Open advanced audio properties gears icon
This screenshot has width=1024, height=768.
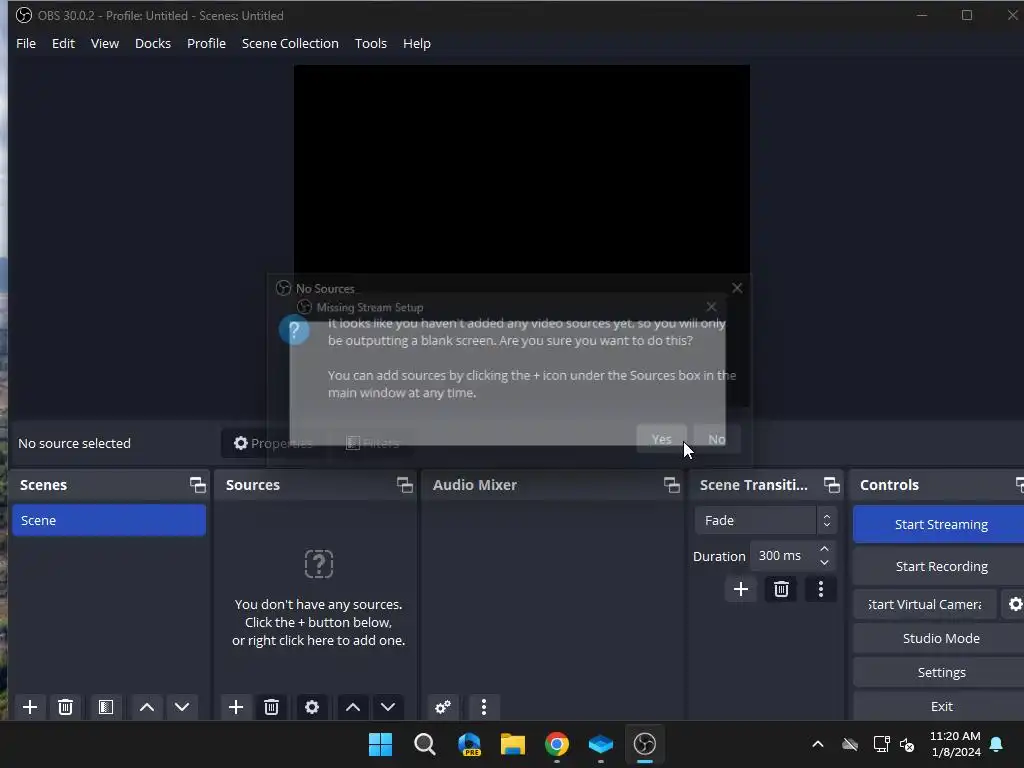pyautogui.click(x=443, y=707)
